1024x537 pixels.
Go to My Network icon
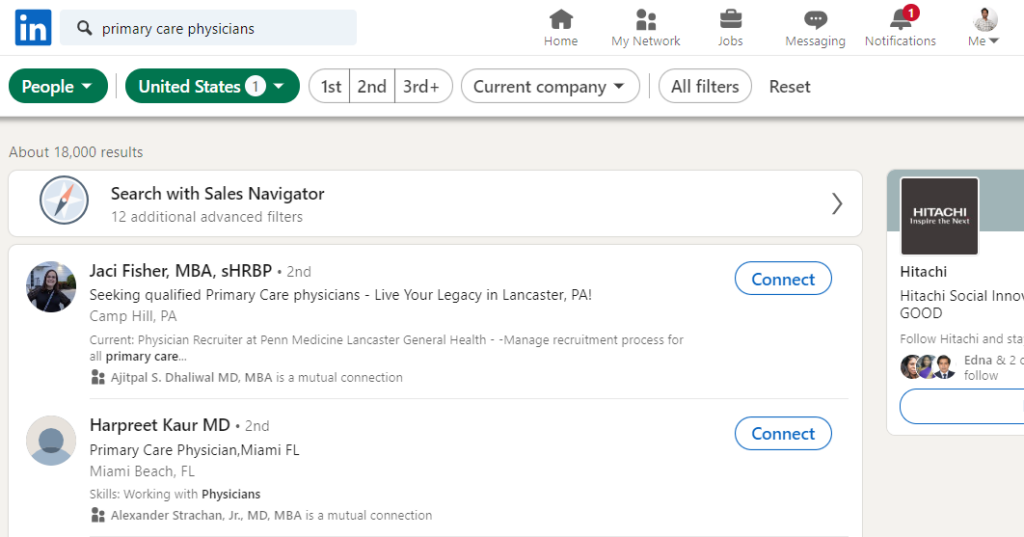[646, 20]
